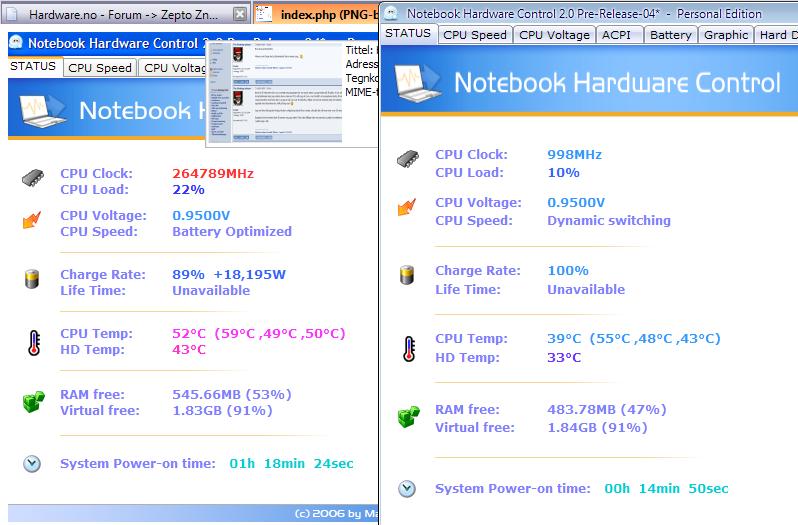Viewport: 798px width, 525px height.
Task: Open CPU Voltage tab in right NHC window
Action: pos(554,35)
